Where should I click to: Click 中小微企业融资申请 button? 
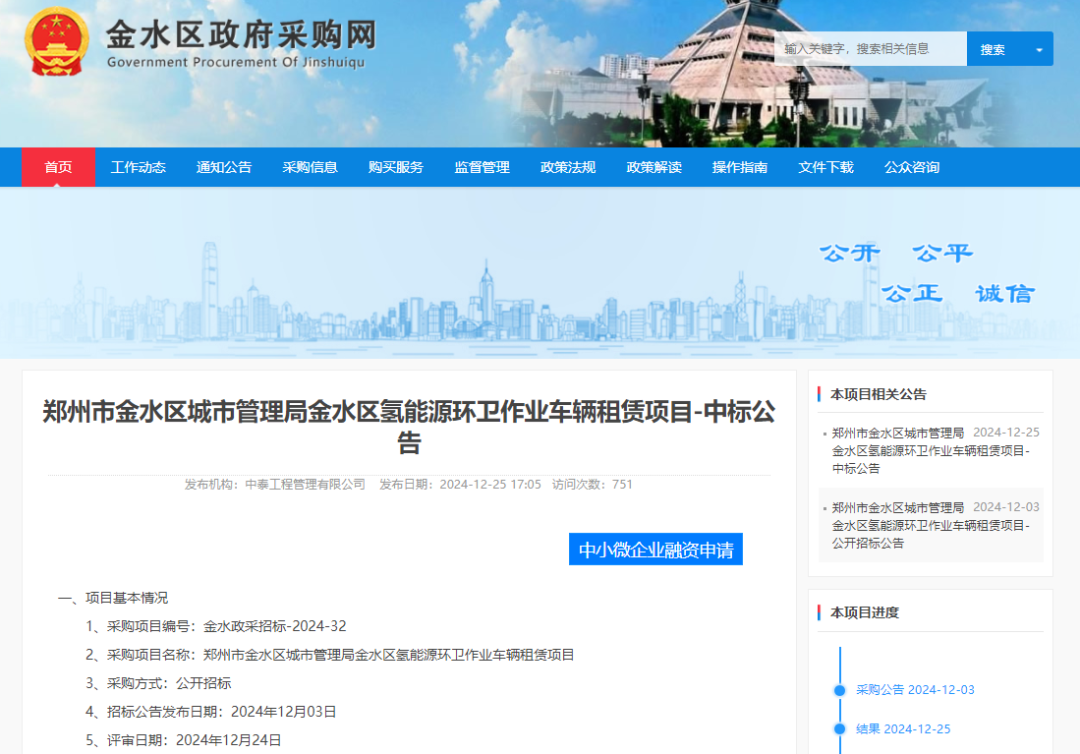point(656,549)
